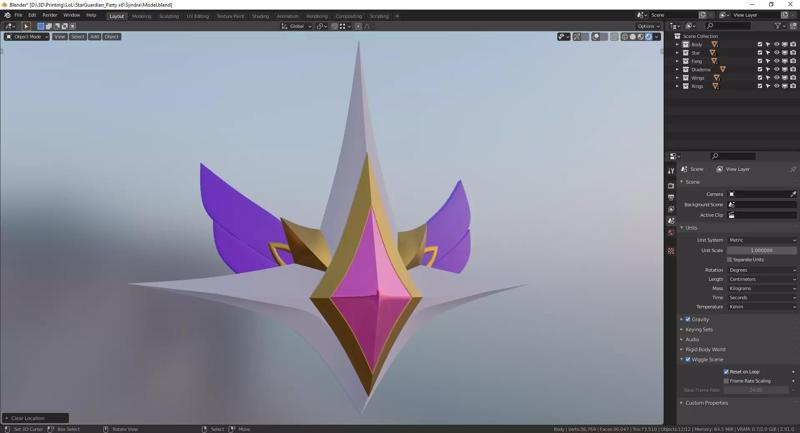
Task: Expand the Star collection
Action: 677,53
